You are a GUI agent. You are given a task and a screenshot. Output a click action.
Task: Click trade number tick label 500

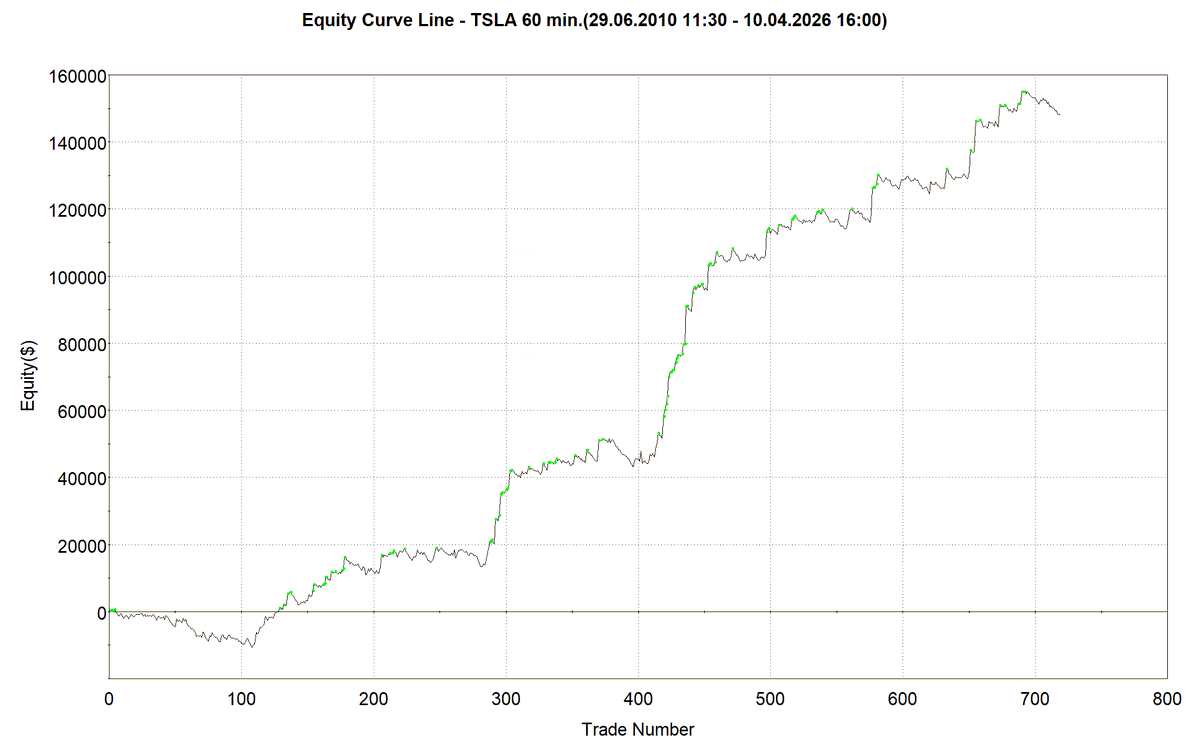[x=770, y=697]
